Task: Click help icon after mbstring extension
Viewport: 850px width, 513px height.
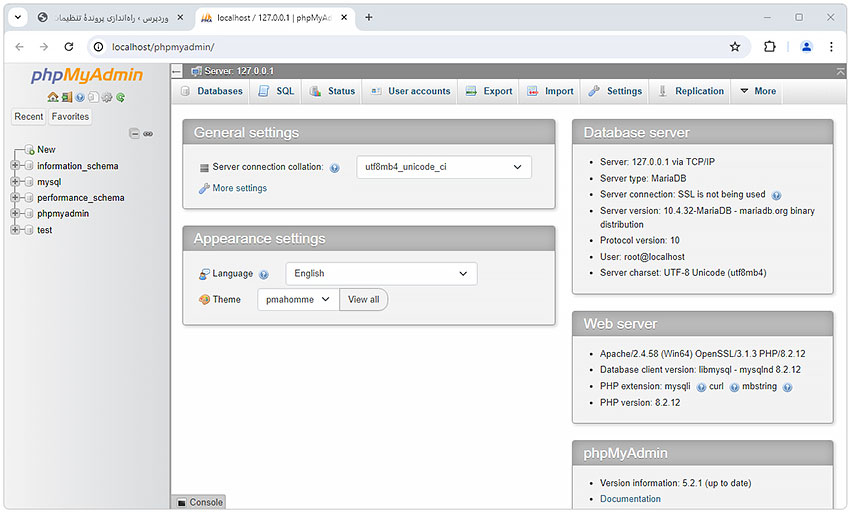Action: pos(788,387)
